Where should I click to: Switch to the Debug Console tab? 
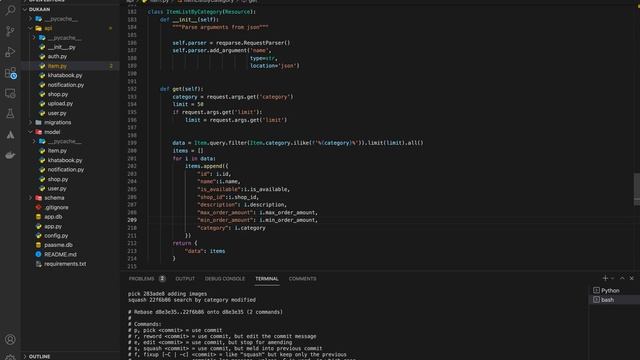(225, 279)
